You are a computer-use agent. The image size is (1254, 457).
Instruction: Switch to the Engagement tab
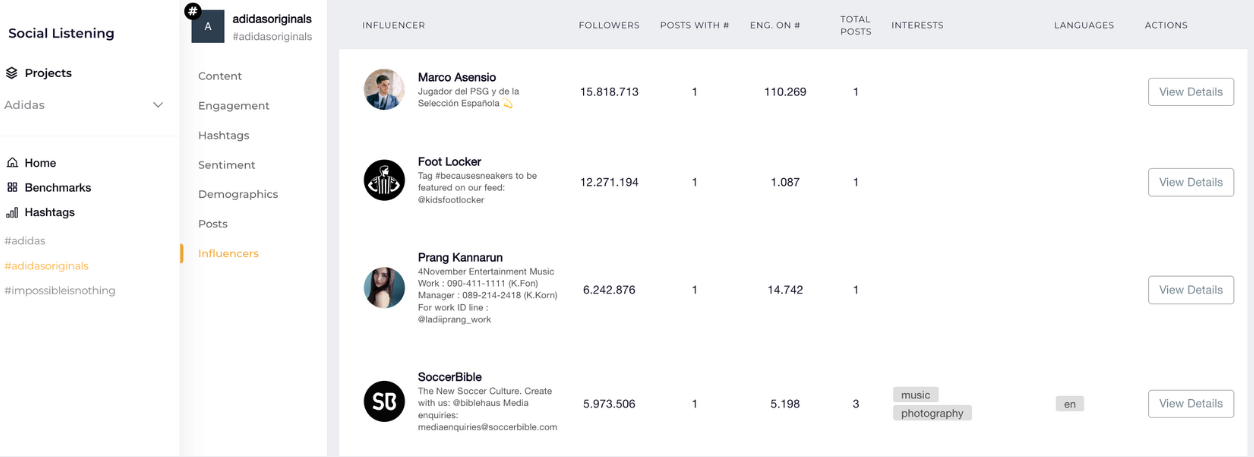pos(234,106)
